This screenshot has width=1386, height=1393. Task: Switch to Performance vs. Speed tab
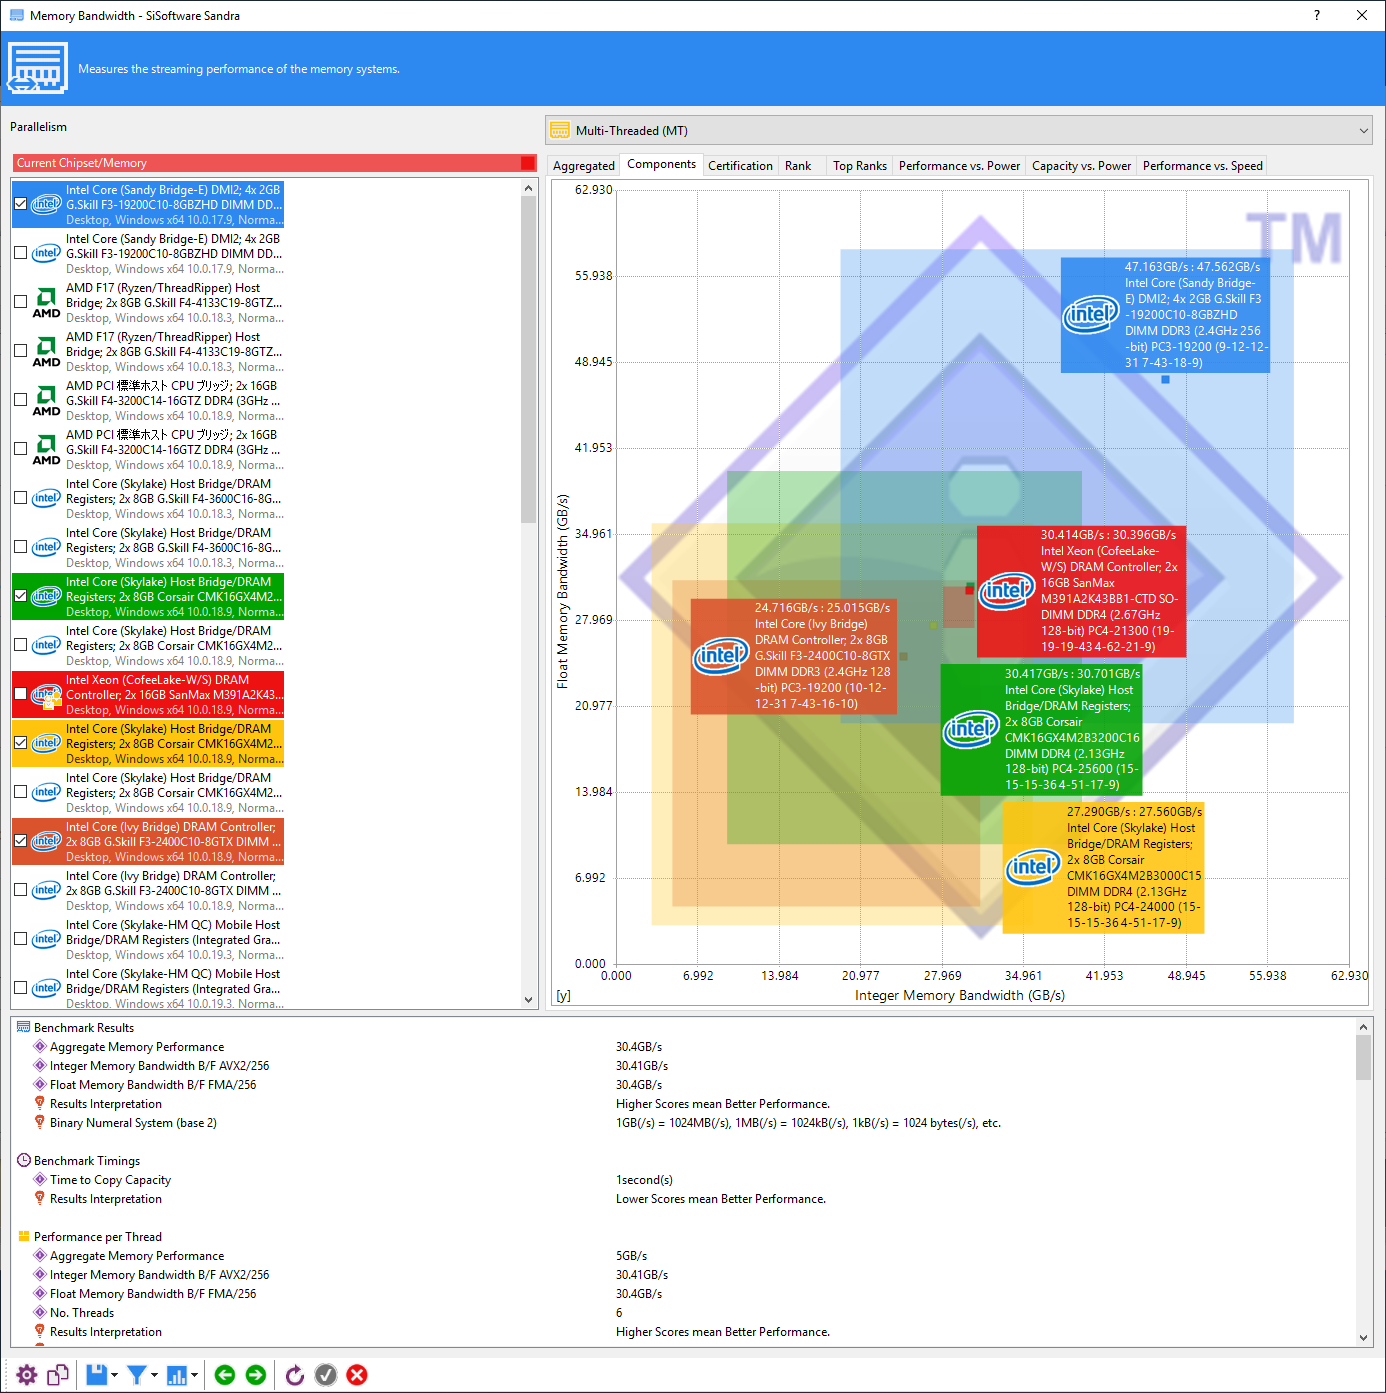pyautogui.click(x=1203, y=166)
